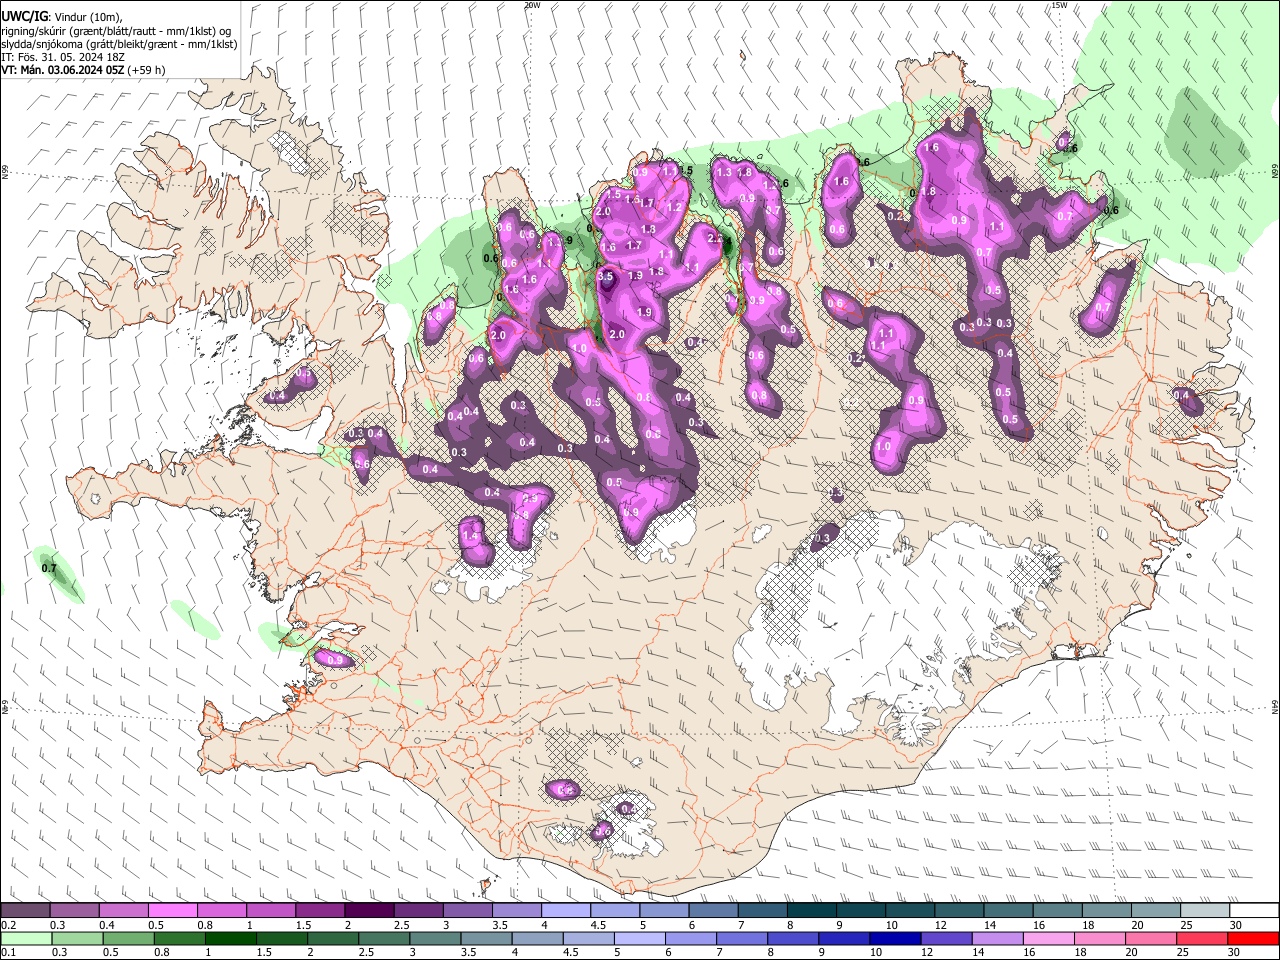The height and width of the screenshot is (960, 1280).
Task: Click the "10" value in the upper legend
Action: pyautogui.click(x=891, y=925)
